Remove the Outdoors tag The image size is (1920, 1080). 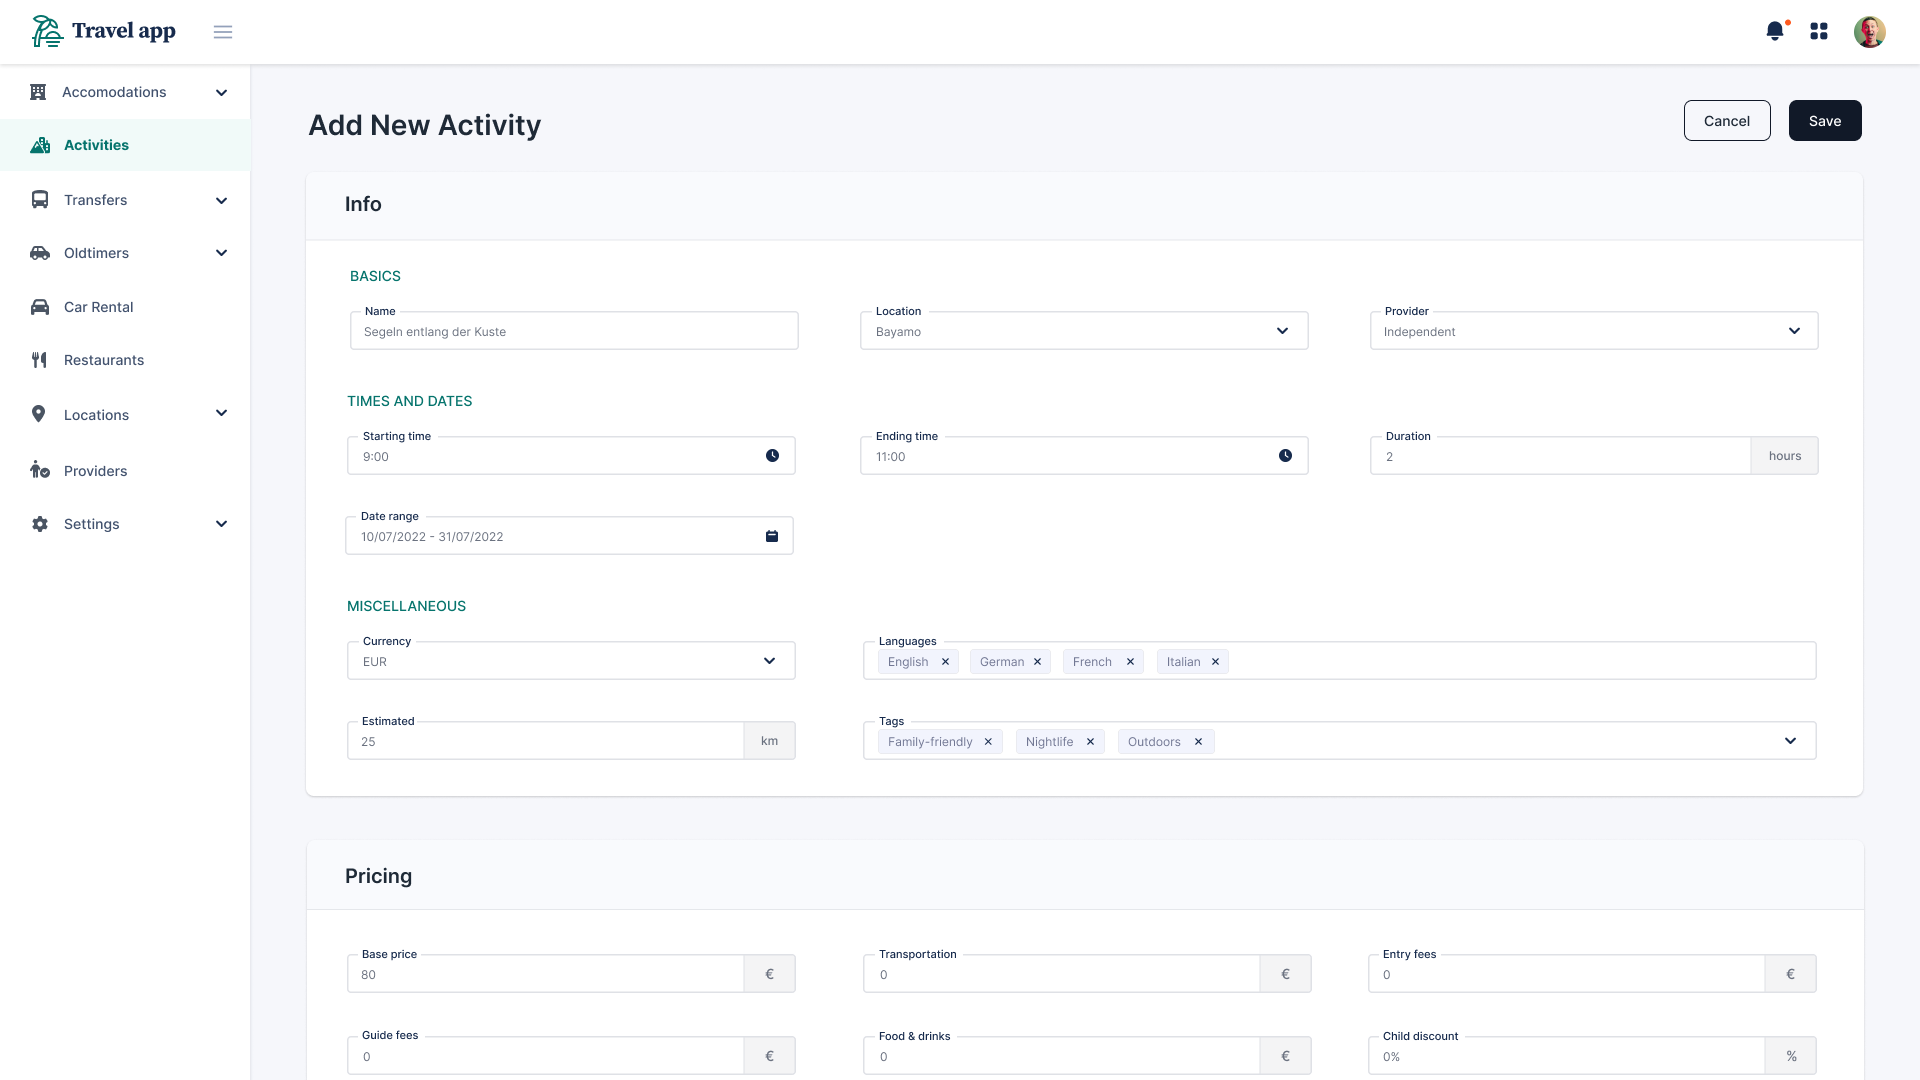point(1198,742)
